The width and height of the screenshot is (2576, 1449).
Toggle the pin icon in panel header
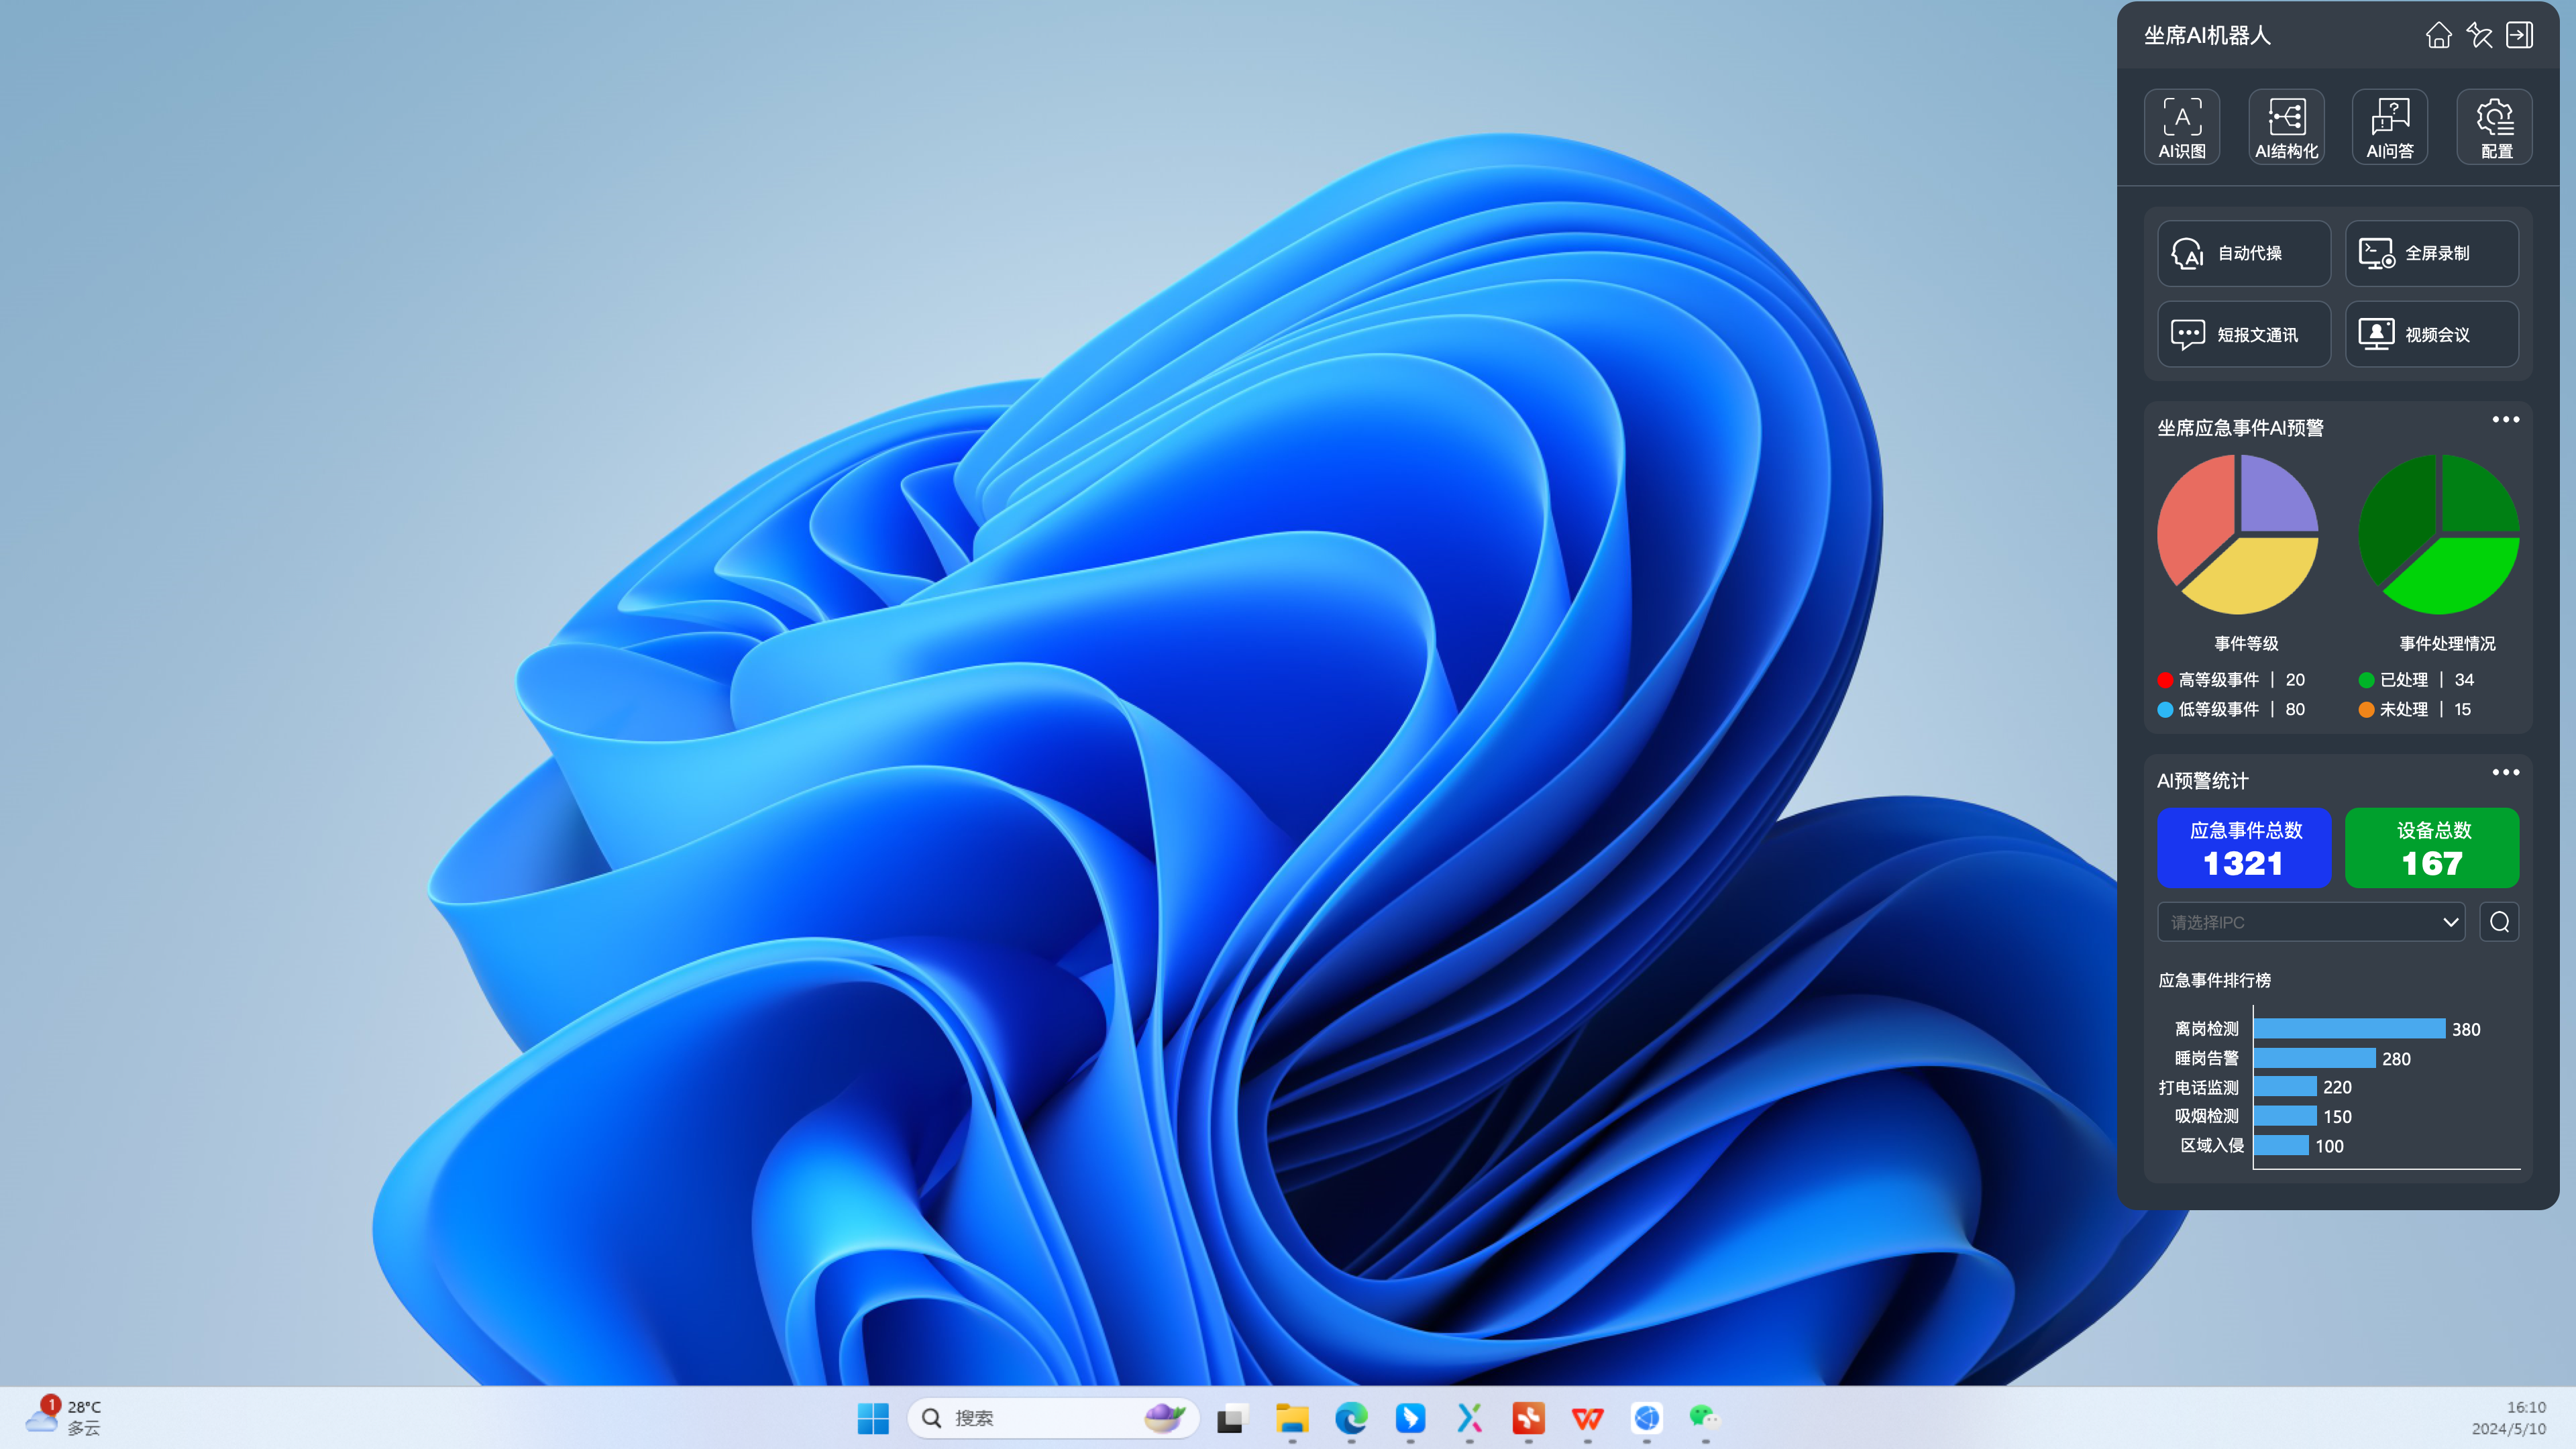(x=2480, y=35)
